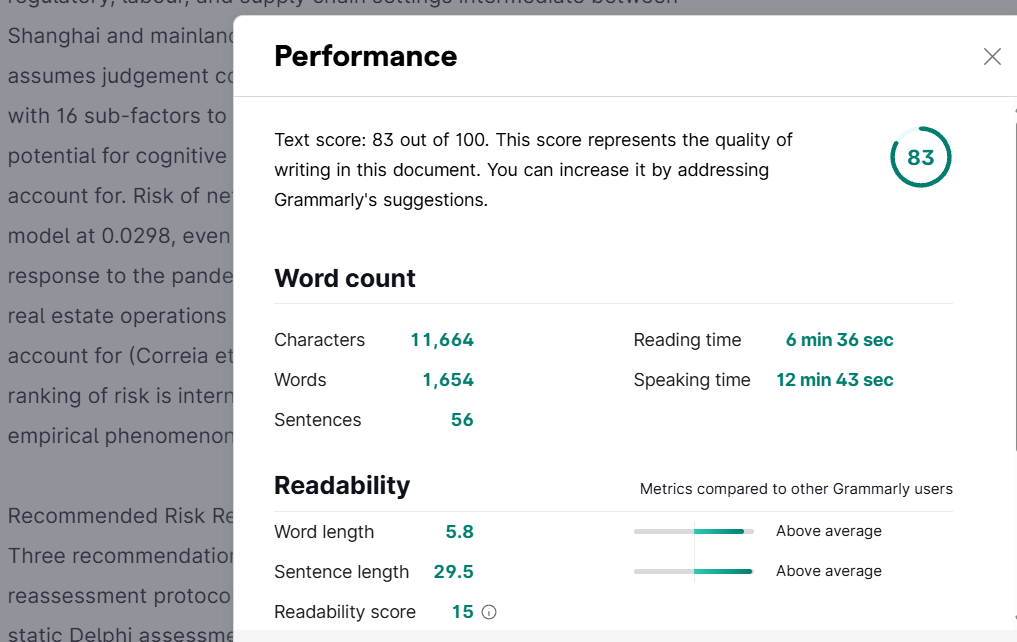1017x642 pixels.
Task: Click the Word length value 5.8
Action: [459, 532]
